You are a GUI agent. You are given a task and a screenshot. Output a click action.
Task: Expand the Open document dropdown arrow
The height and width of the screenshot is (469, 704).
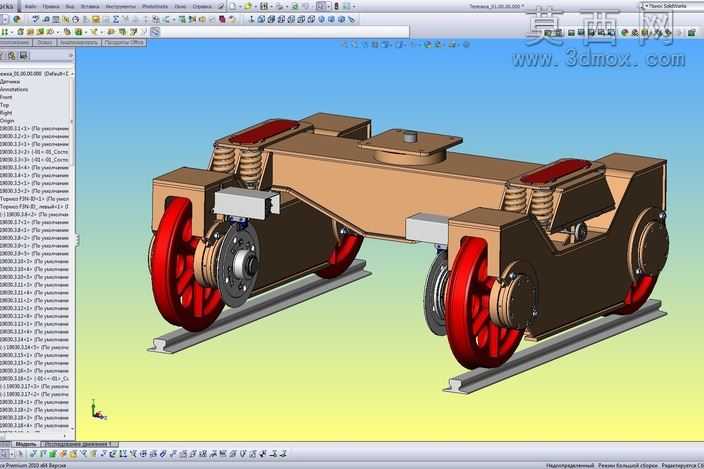point(255,7)
